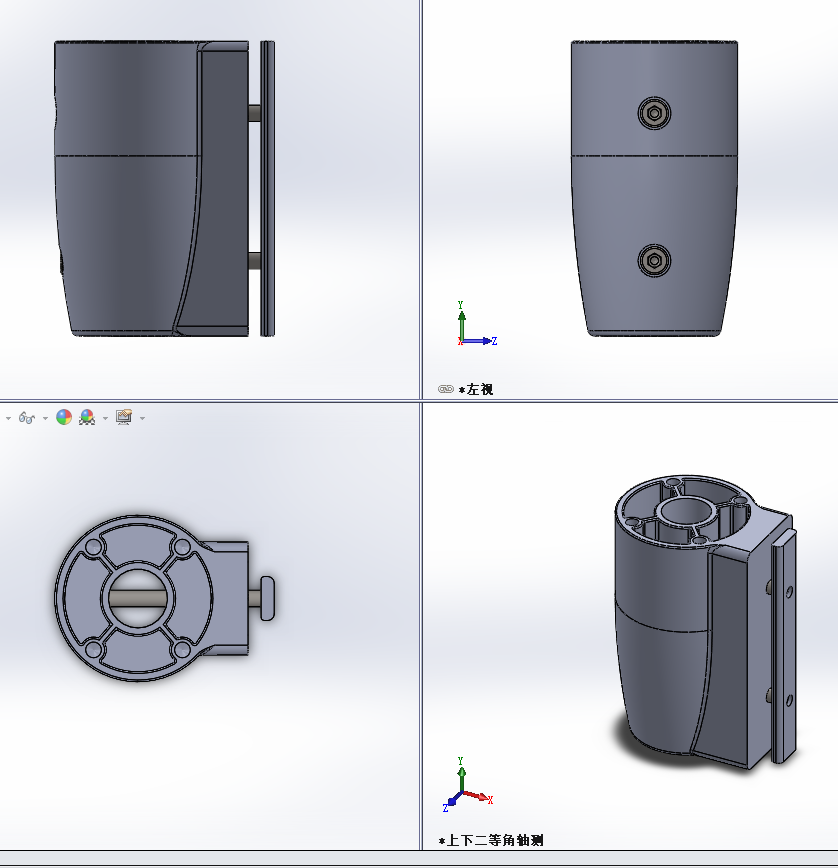The image size is (838, 868).
Task: Expand the Apply Scene dropdown arrow
Action: click(105, 418)
